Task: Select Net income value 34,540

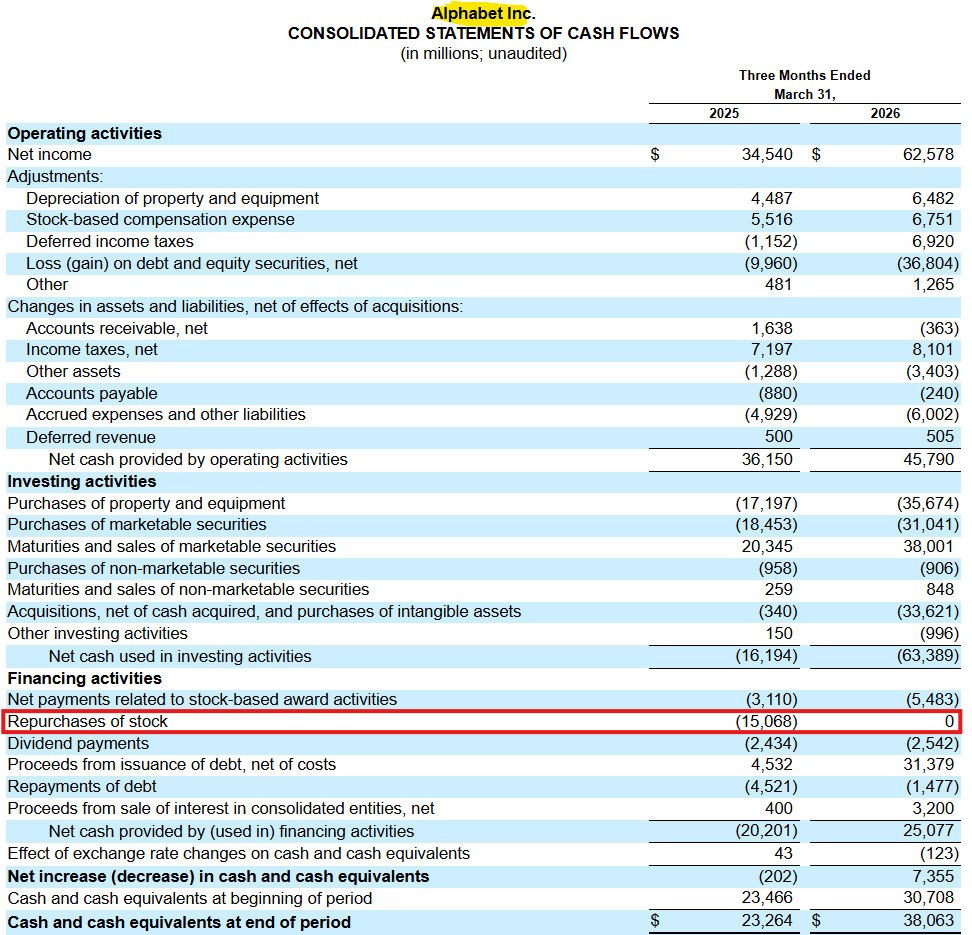Action: [767, 154]
